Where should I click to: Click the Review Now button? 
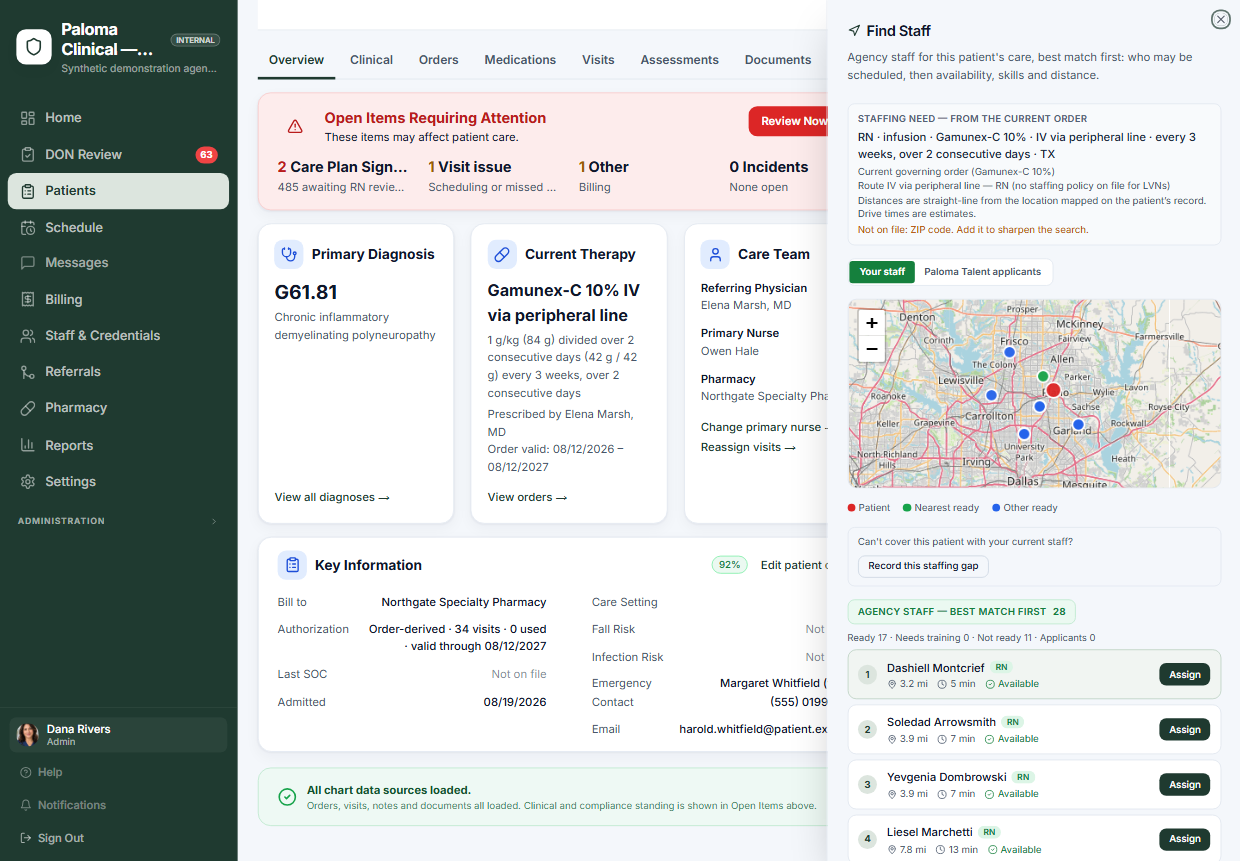pyautogui.click(x=789, y=121)
